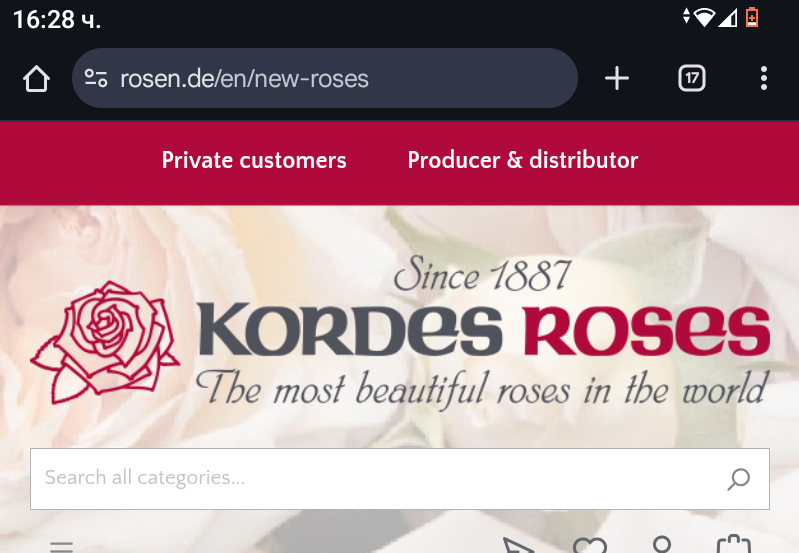Click the red rose logo drawing
This screenshot has width=799, height=553.
click(x=105, y=343)
